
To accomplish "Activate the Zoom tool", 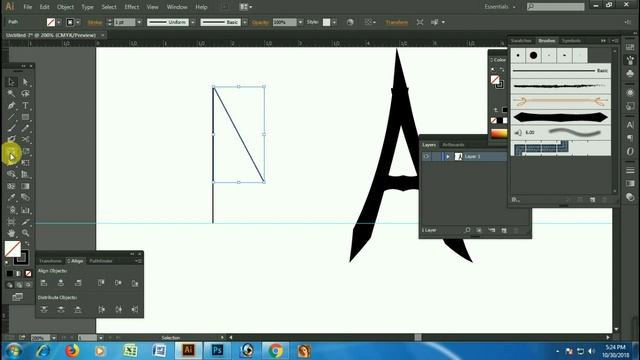I will (25, 233).
